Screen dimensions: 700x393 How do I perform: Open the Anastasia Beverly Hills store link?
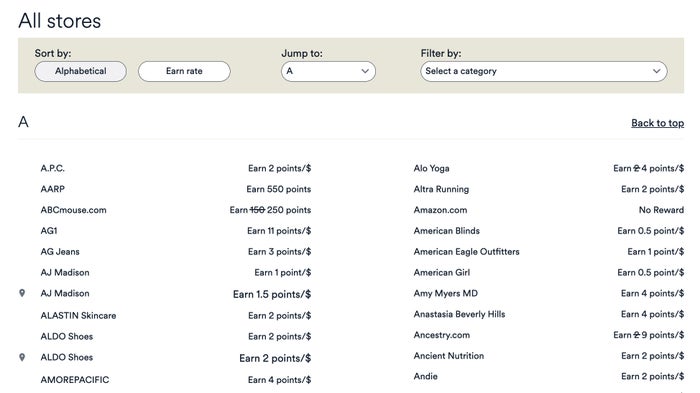tap(459, 314)
